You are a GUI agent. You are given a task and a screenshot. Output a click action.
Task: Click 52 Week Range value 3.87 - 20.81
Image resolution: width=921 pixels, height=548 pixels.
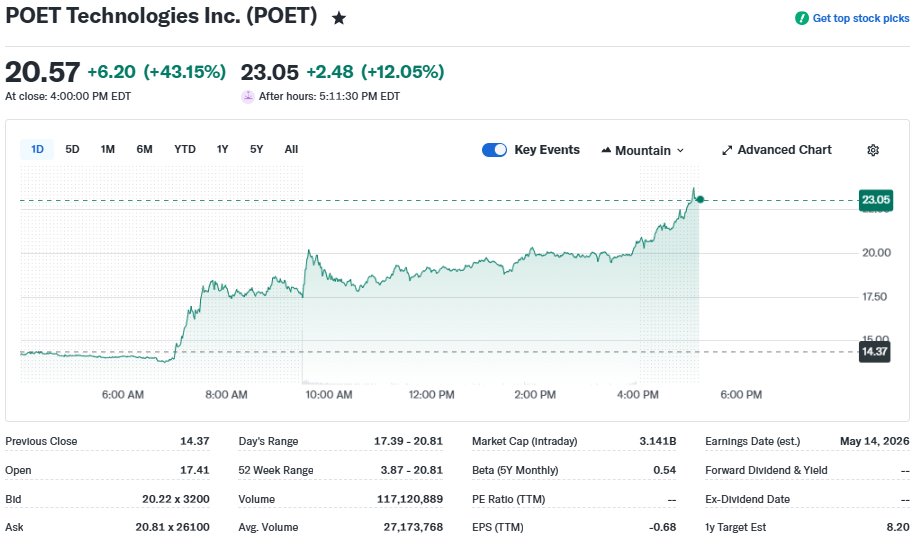411,470
